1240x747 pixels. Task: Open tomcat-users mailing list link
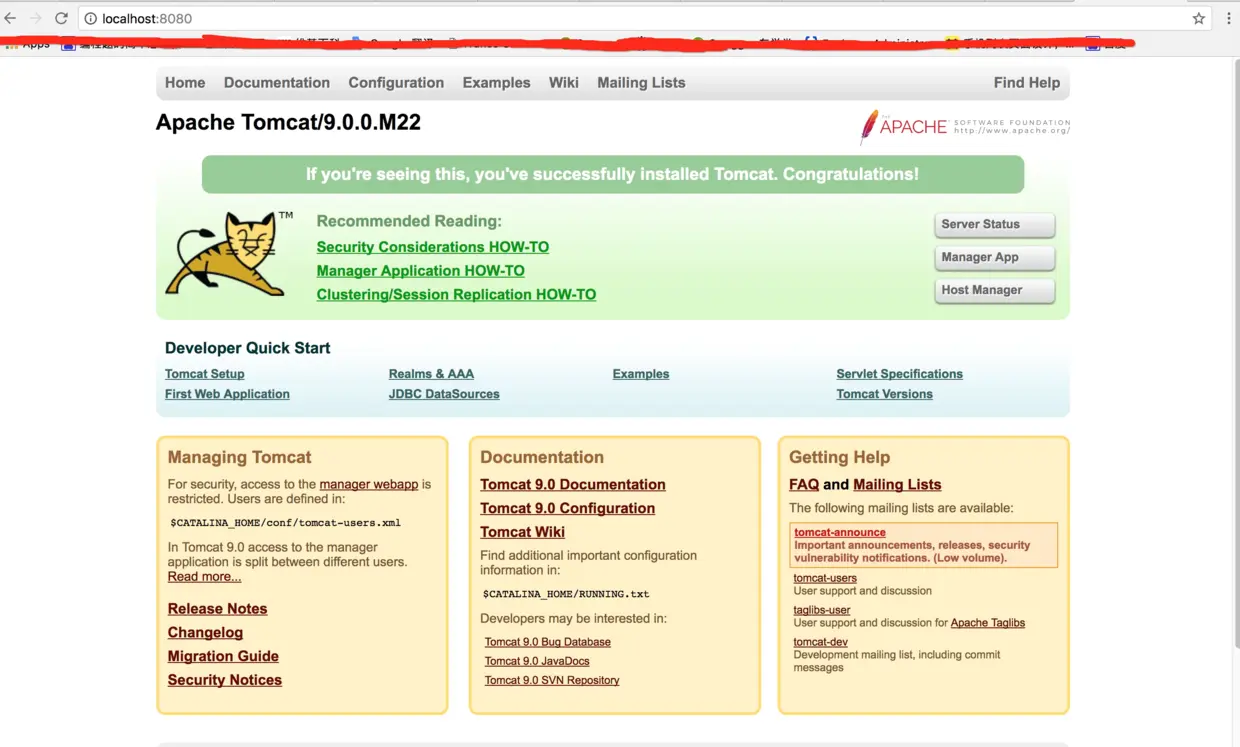825,578
